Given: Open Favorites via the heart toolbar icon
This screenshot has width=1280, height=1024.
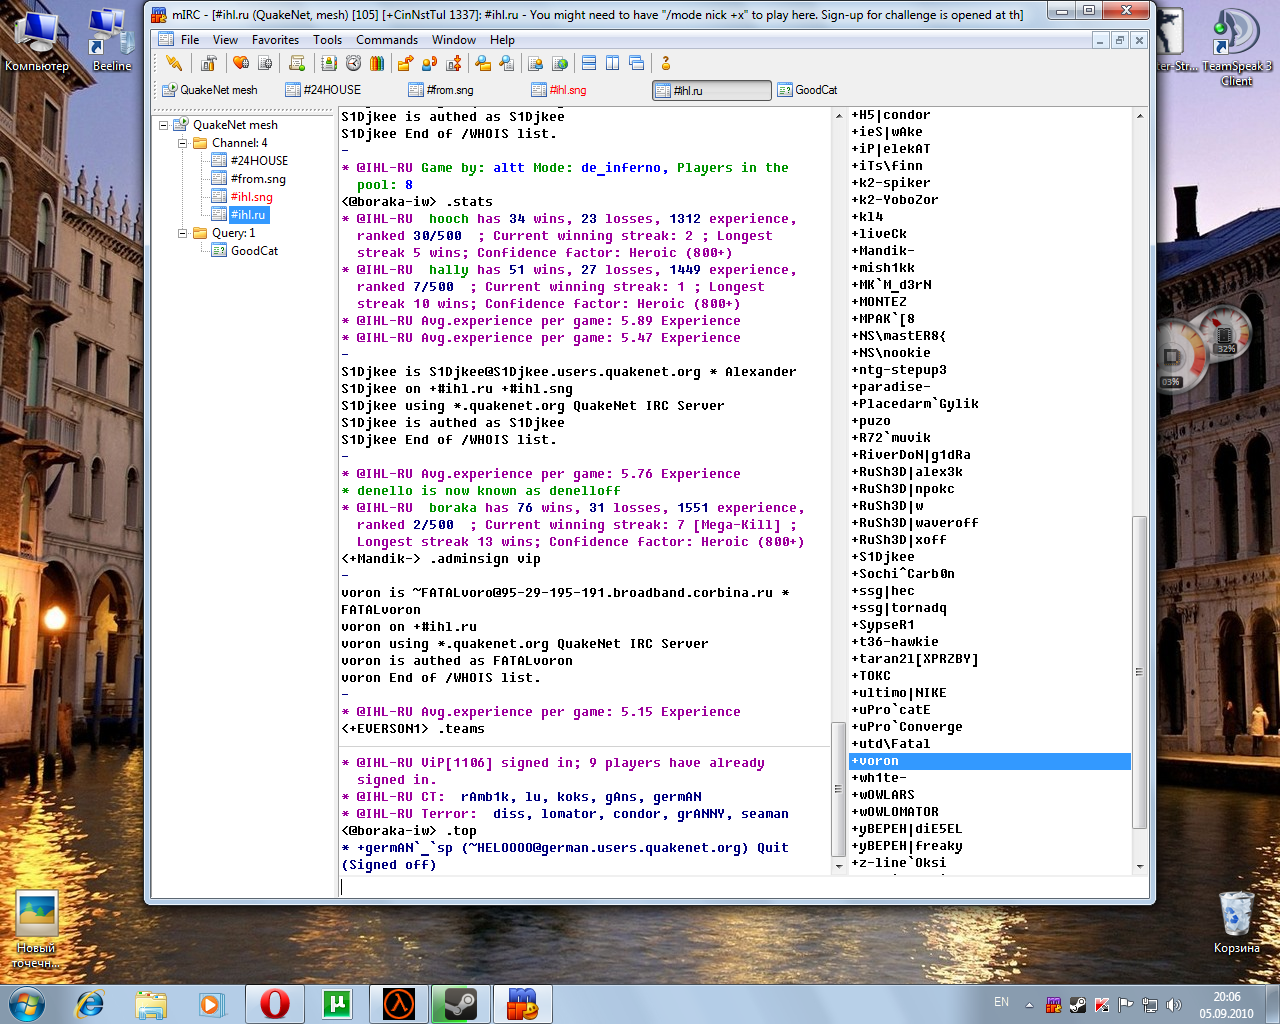Looking at the screenshot, I should [x=241, y=63].
